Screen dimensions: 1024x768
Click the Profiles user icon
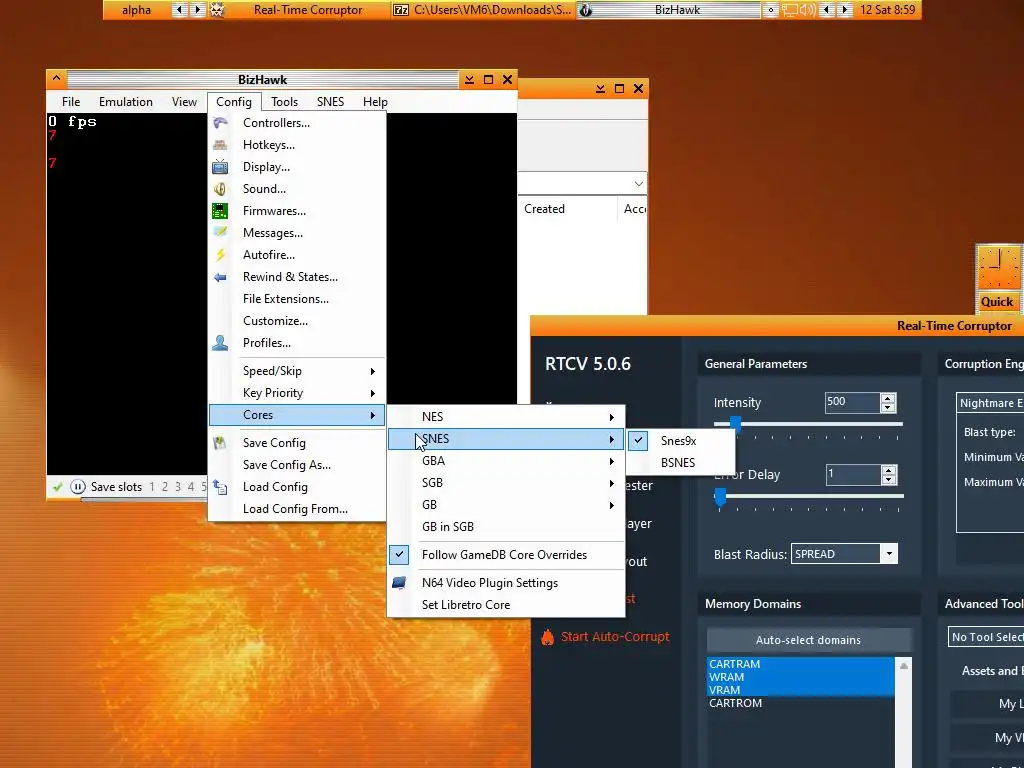(x=220, y=343)
